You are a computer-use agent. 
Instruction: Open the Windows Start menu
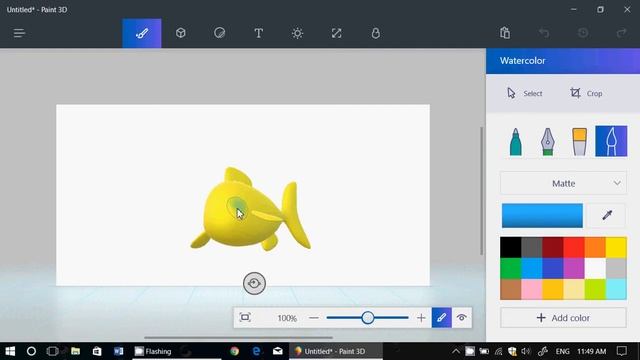10,351
